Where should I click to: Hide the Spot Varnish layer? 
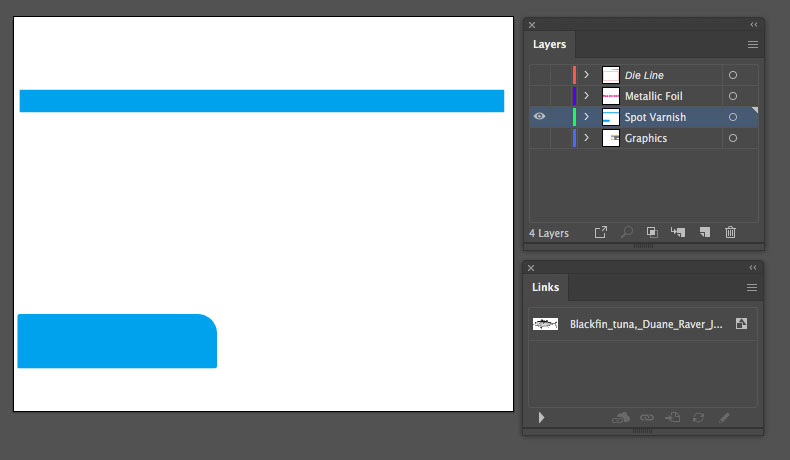pos(539,116)
